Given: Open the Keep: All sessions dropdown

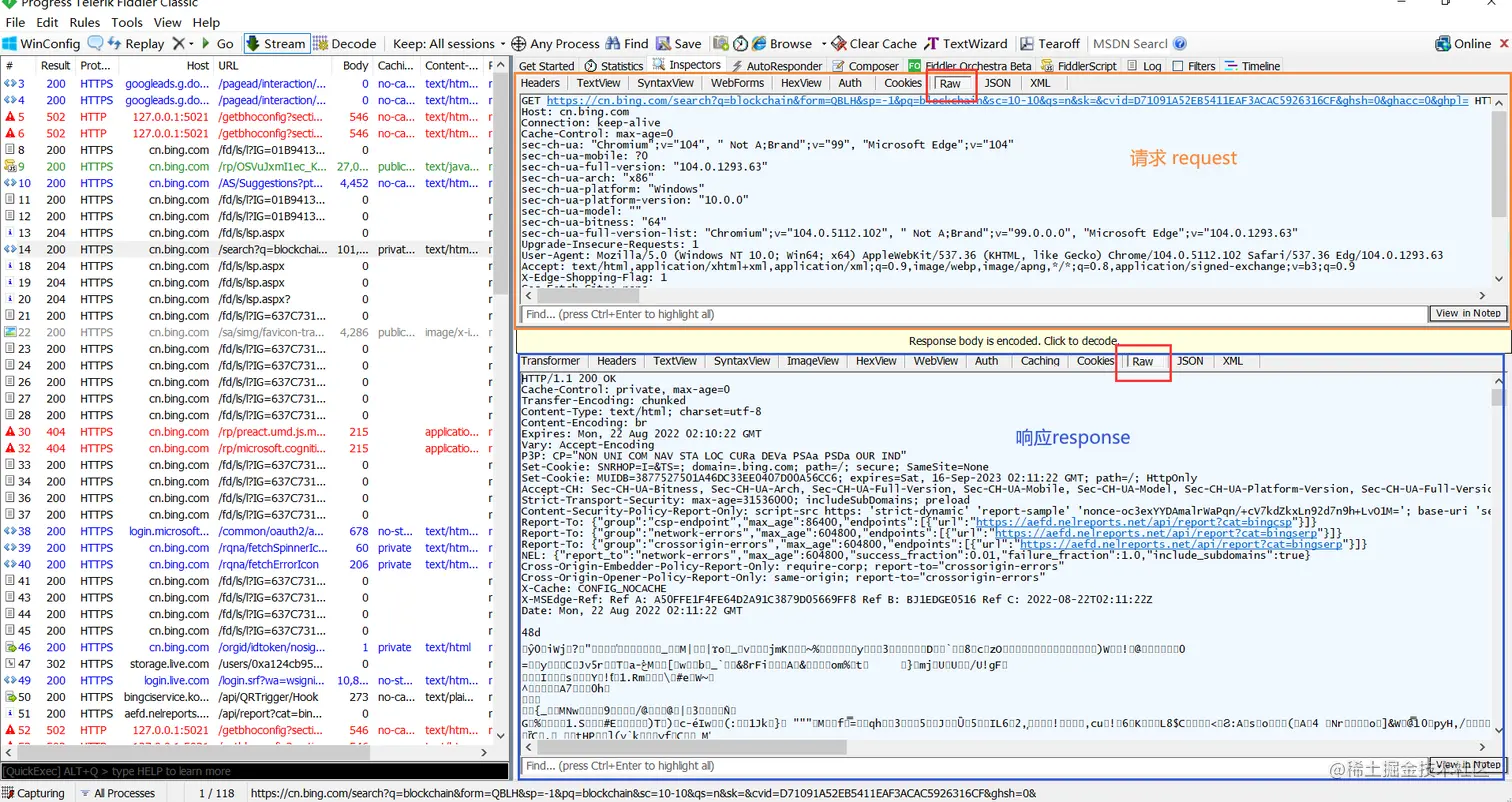Looking at the screenshot, I should tap(450, 44).
